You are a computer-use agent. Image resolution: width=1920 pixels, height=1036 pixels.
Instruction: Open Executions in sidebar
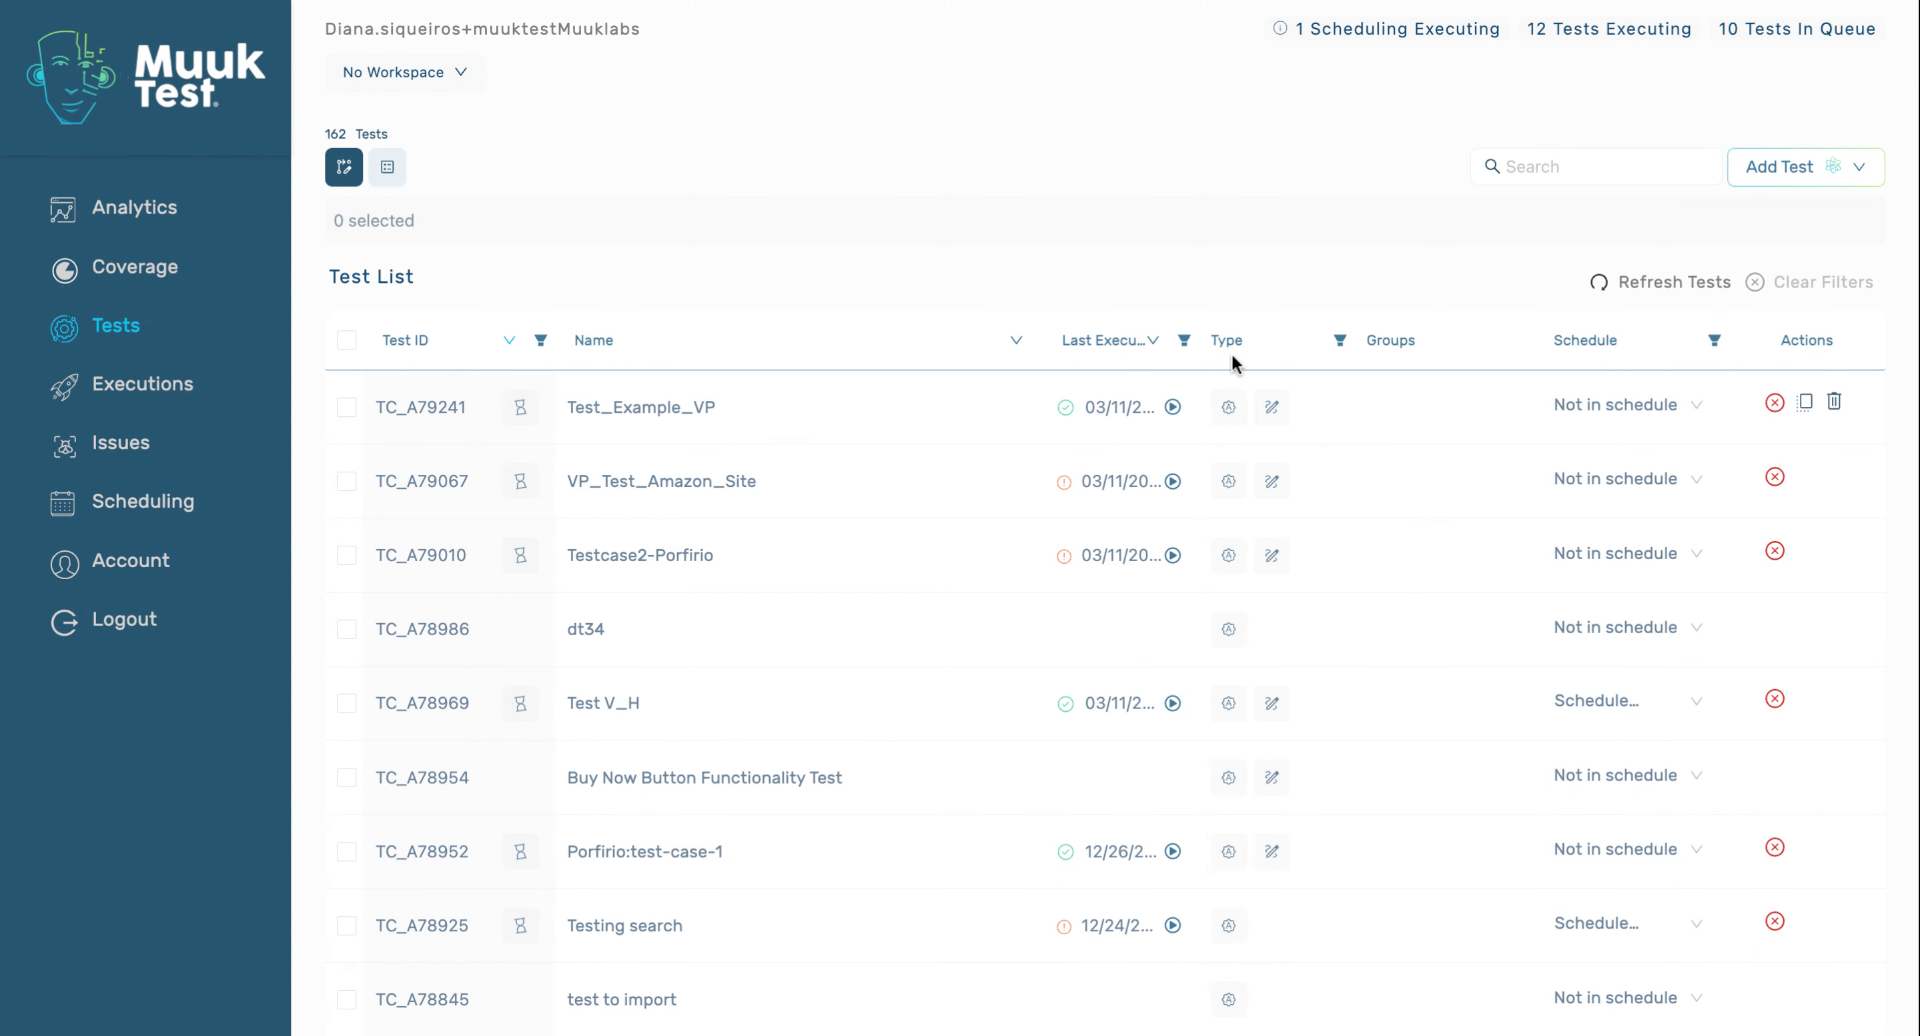[121, 385]
